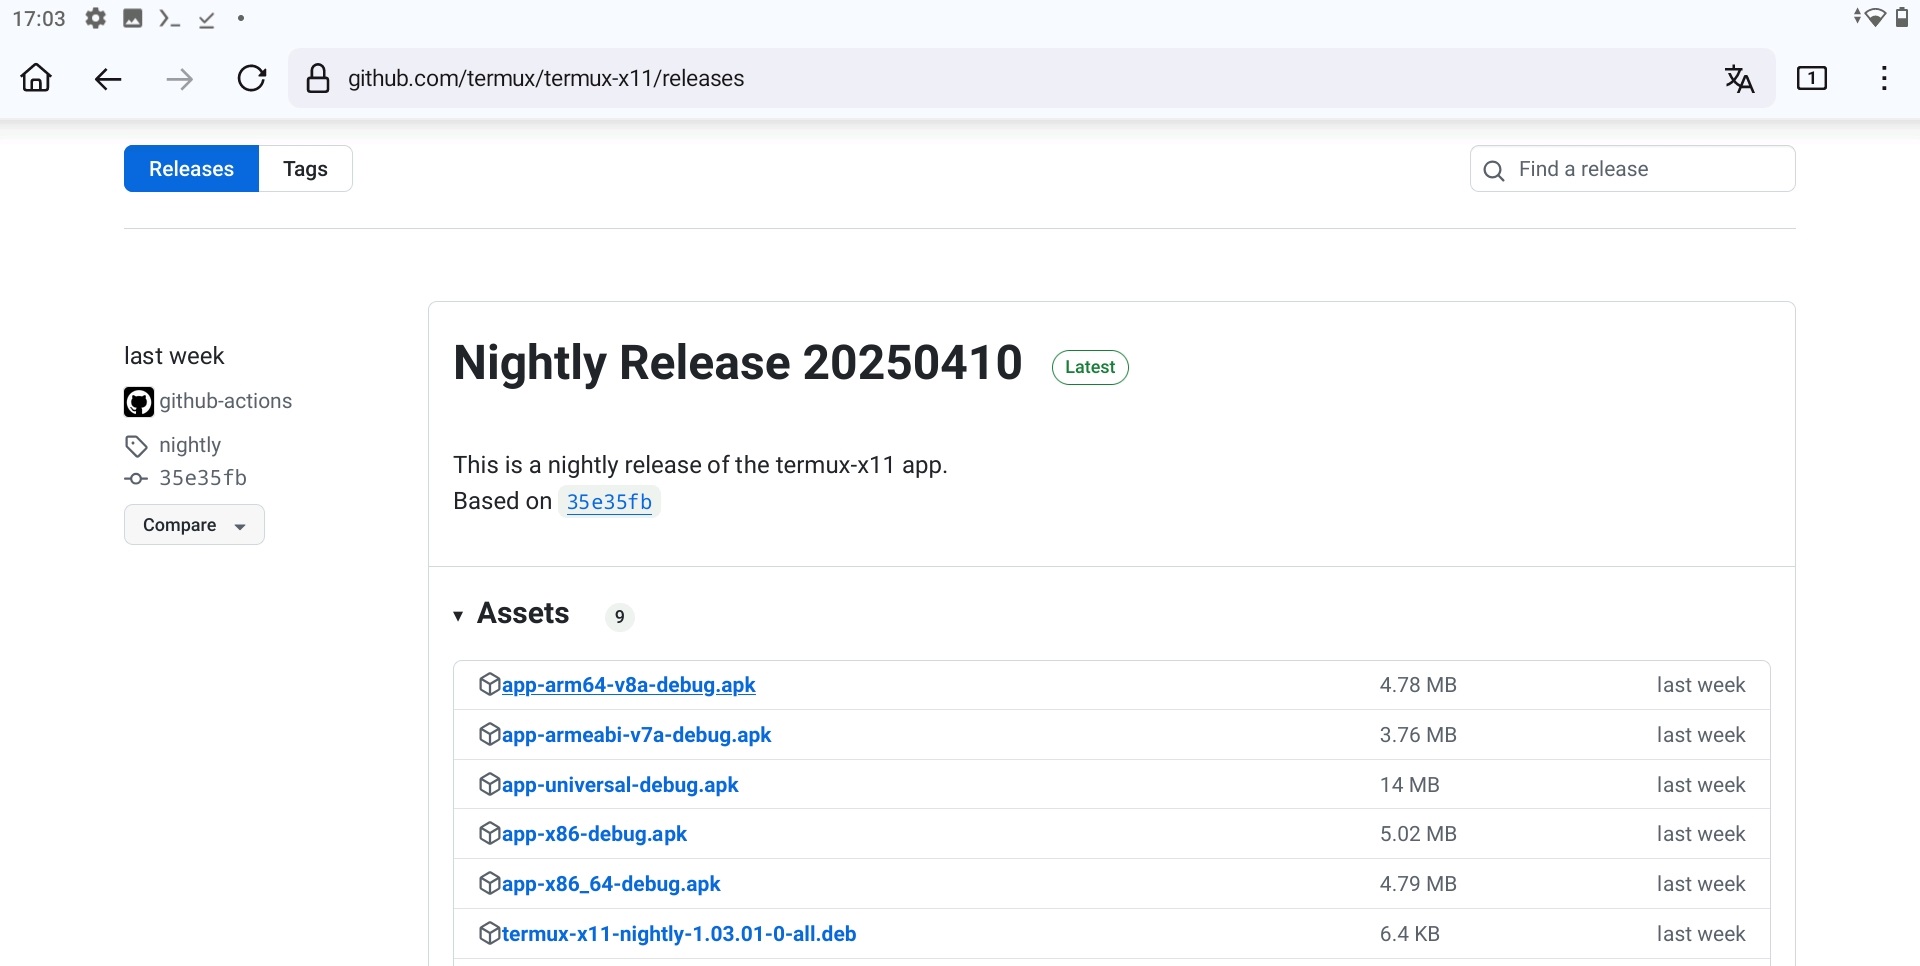Reload the page with refresh icon
The width and height of the screenshot is (1920, 966).
(x=252, y=78)
